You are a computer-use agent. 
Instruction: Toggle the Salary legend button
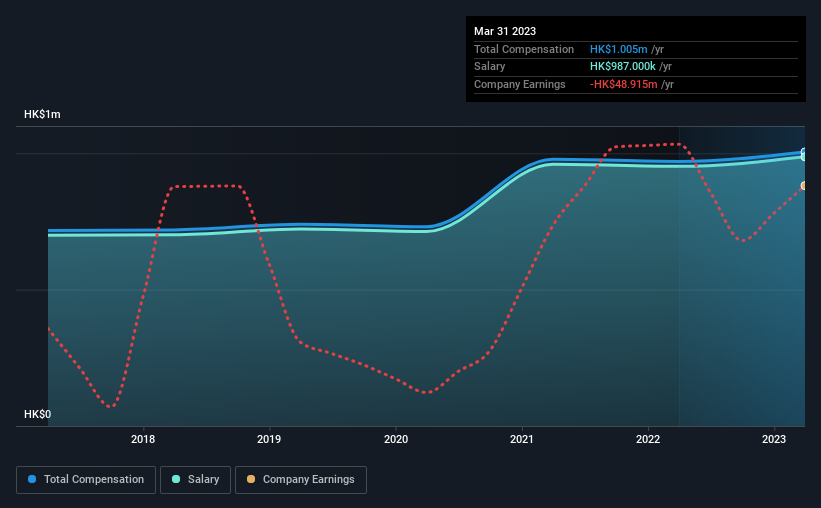(x=195, y=480)
